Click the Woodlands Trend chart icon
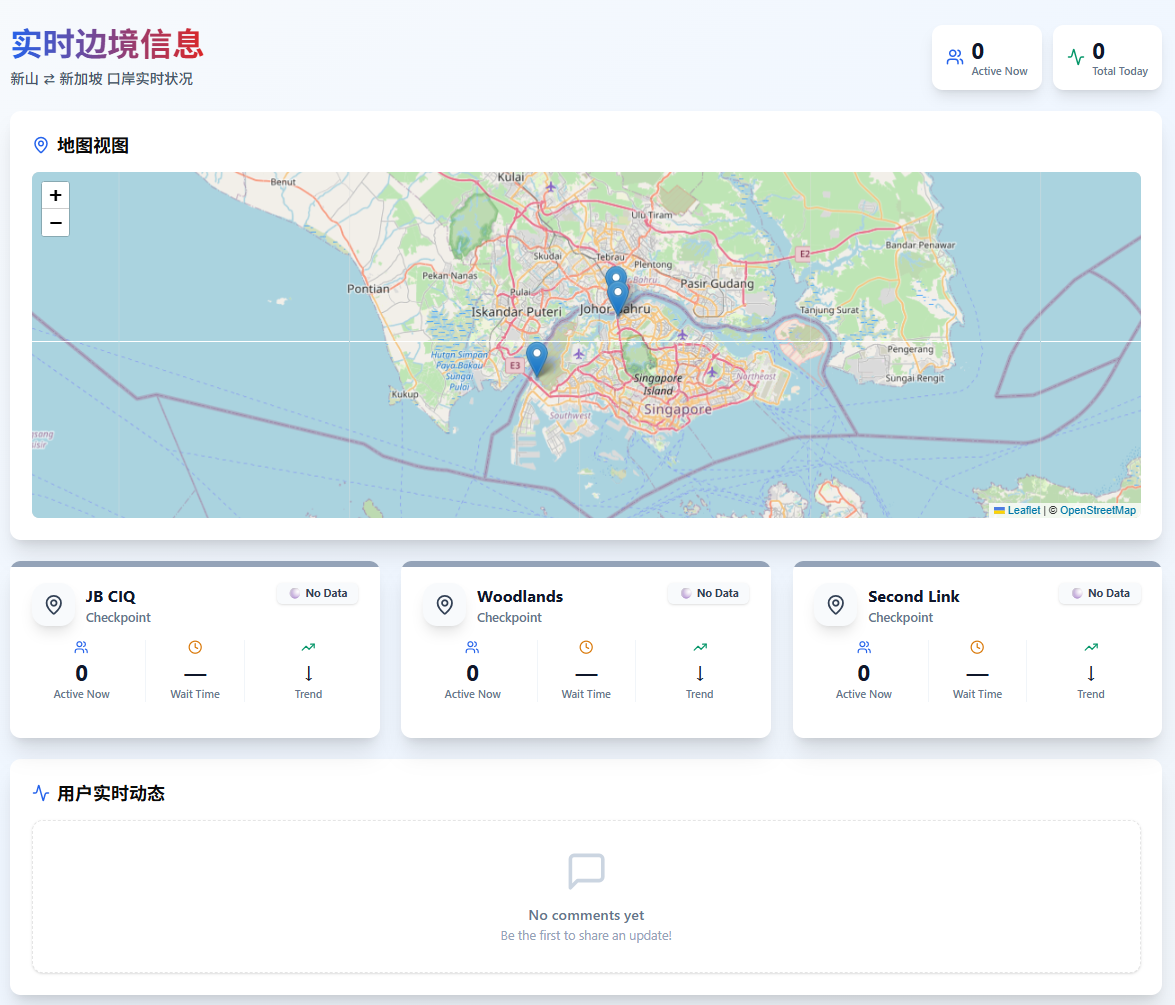 click(x=700, y=647)
